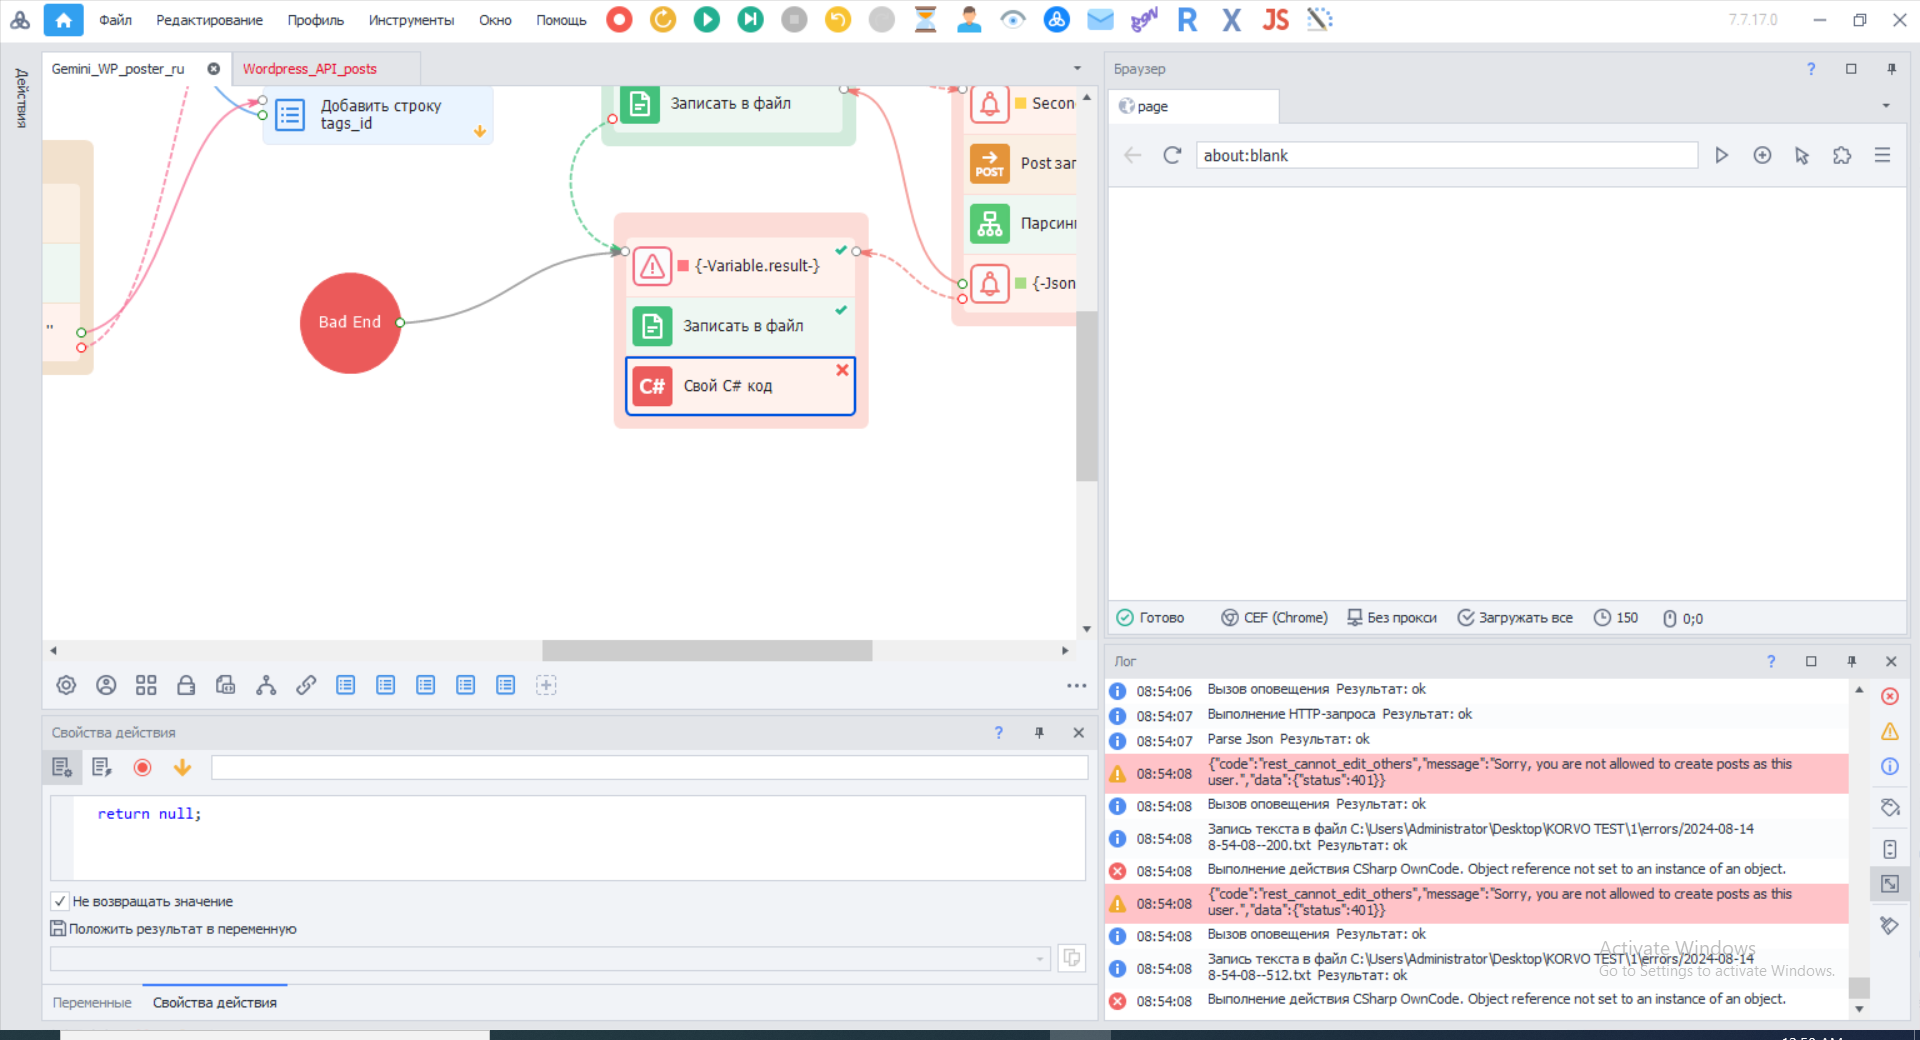The width and height of the screenshot is (1920, 1040).
Task: Open the three-dots overflow menu below canvas
Action: click(x=1076, y=685)
